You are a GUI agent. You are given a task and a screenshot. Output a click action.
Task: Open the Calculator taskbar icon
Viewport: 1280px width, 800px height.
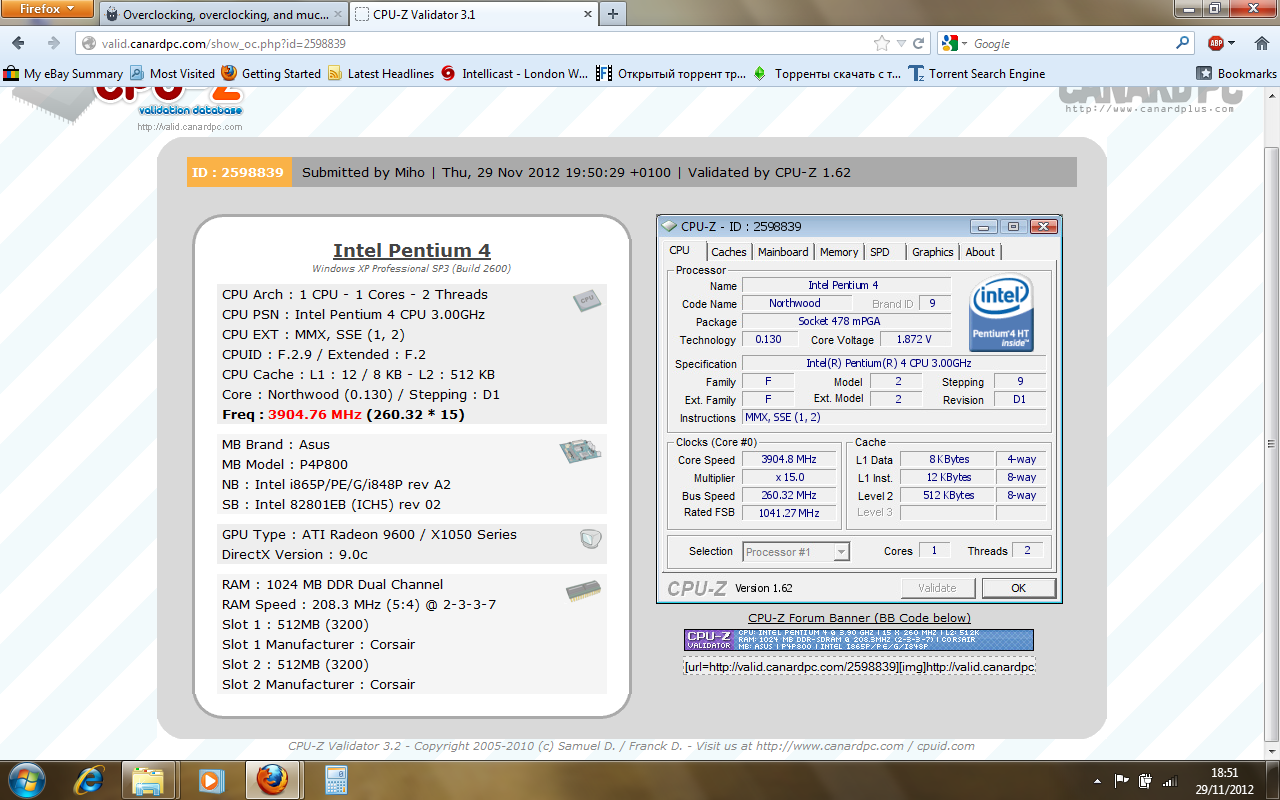tap(335, 780)
